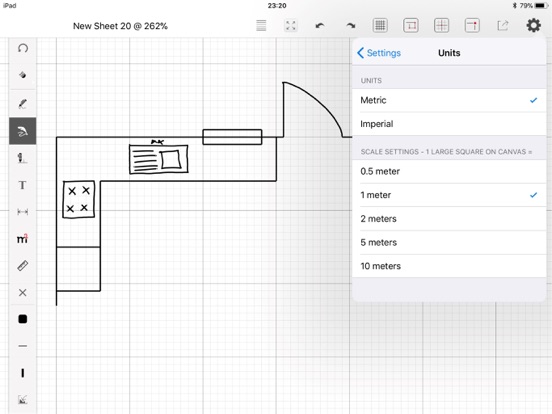This screenshot has width=552, height=414.
Task: Undo the last action
Action: [320, 25]
